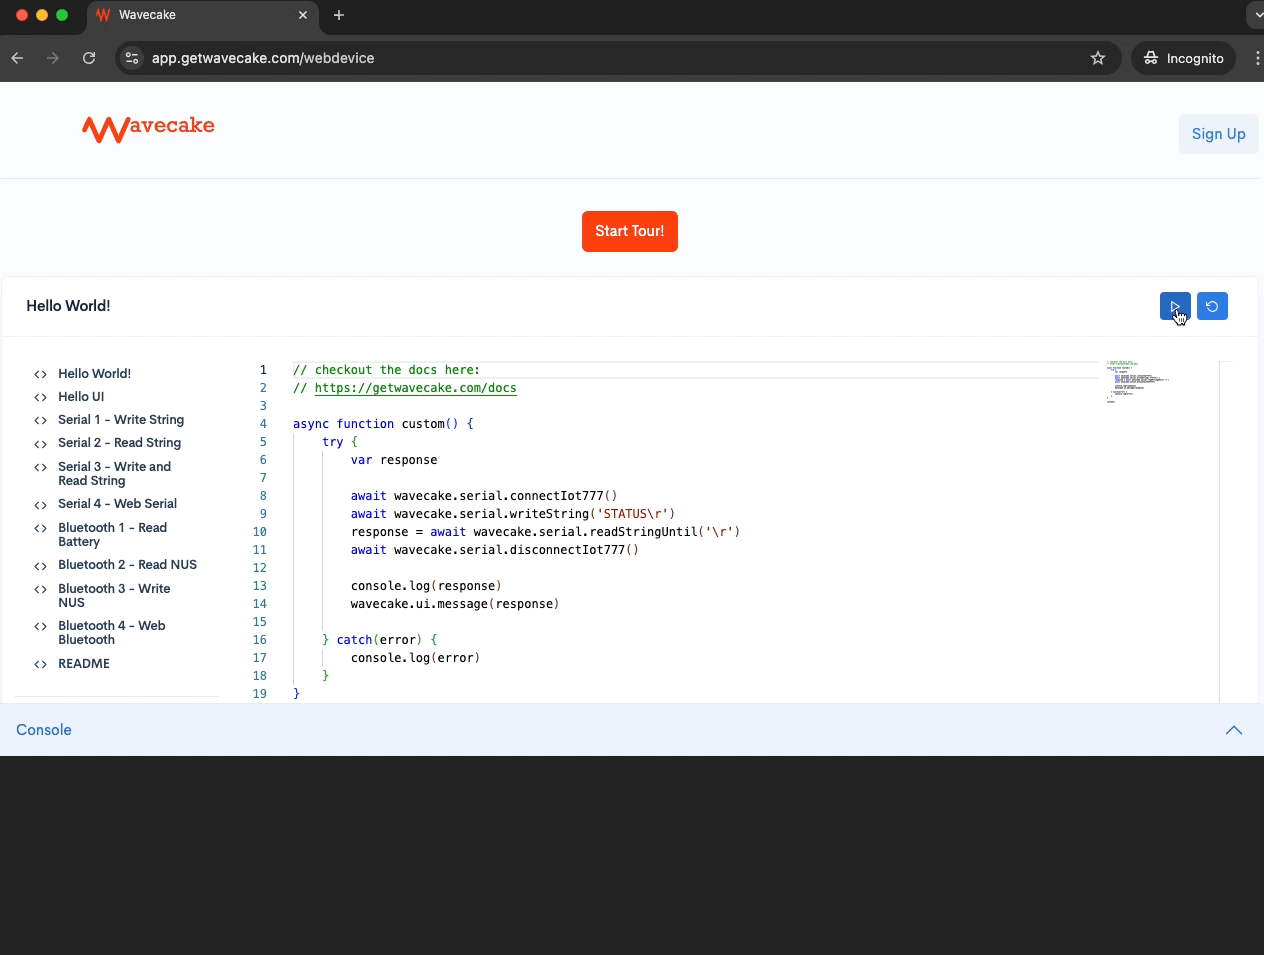Screen dimensions: 1264x955
Task: Click the catch(error) line
Action: point(379,640)
